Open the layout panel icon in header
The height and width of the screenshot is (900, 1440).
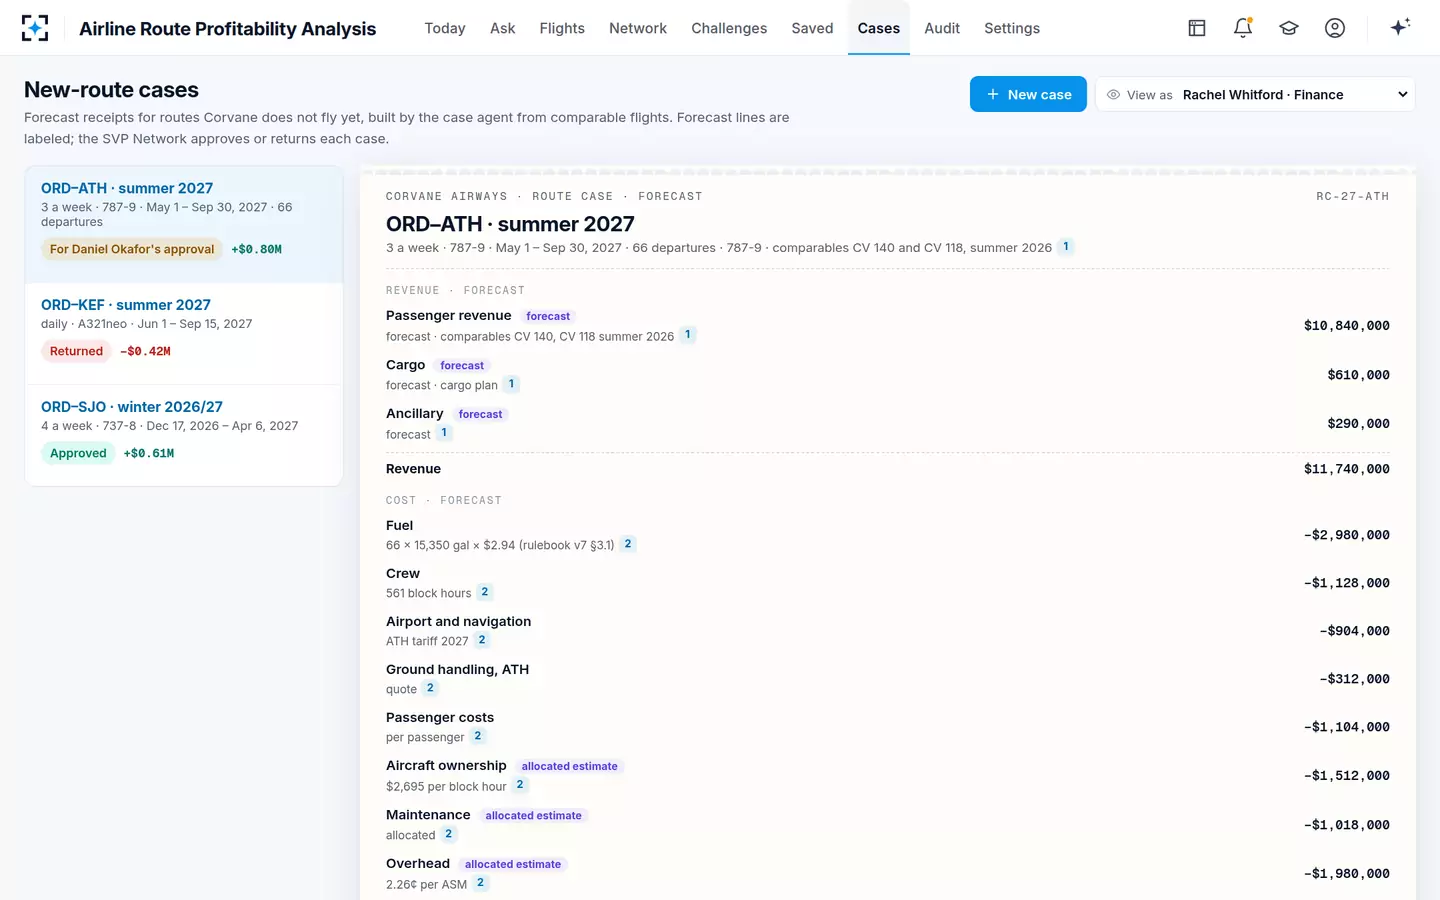pyautogui.click(x=1197, y=28)
